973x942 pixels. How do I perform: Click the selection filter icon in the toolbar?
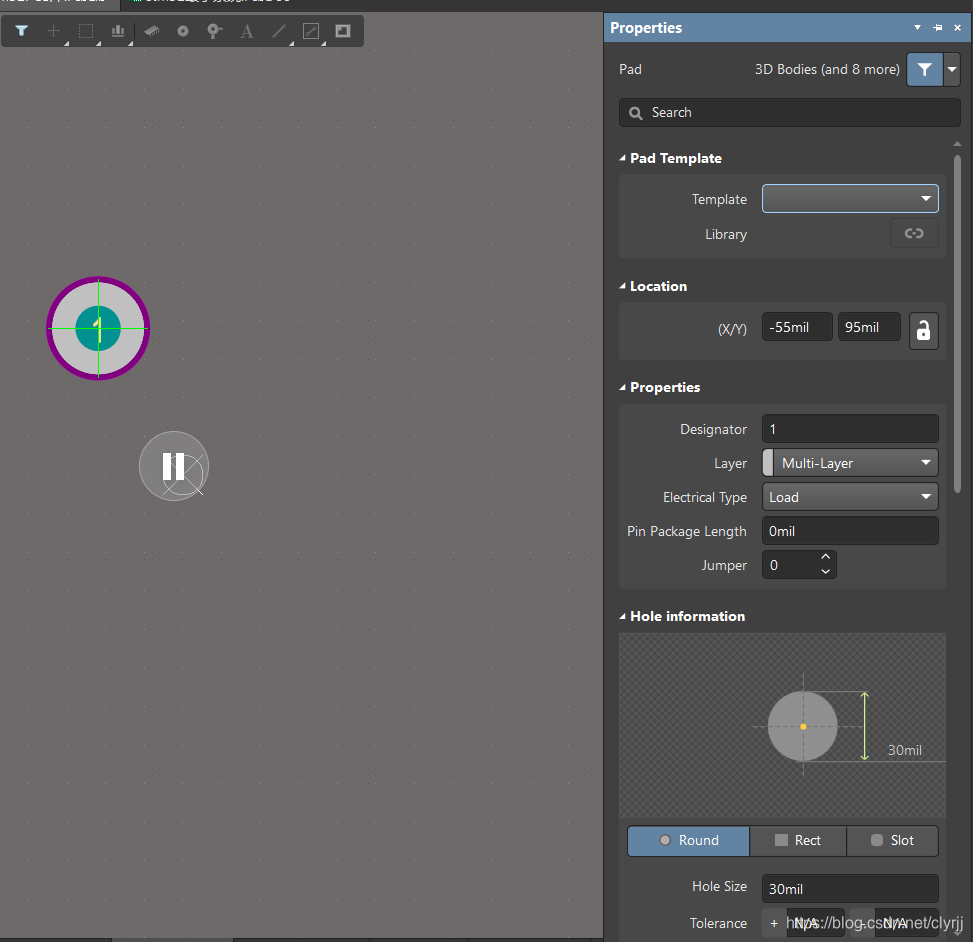tap(21, 31)
